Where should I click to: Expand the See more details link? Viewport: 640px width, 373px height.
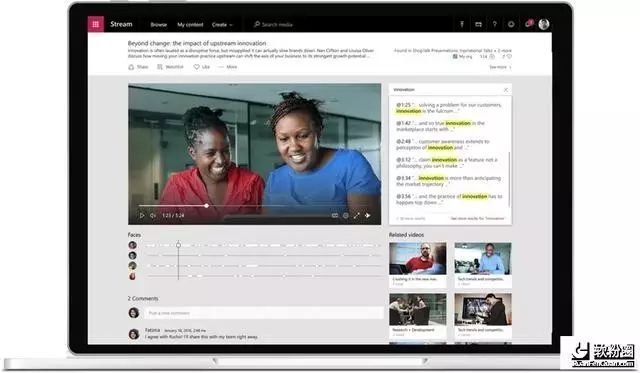pyautogui.click(x=500, y=67)
